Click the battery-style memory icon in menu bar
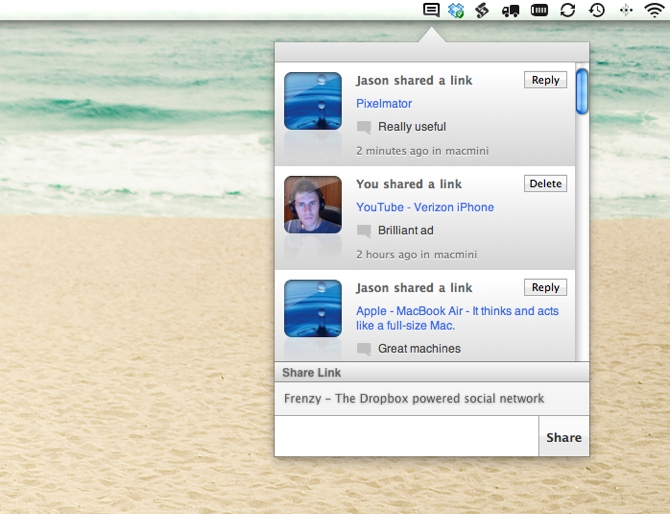Image resolution: width=670 pixels, height=514 pixels. coord(539,10)
